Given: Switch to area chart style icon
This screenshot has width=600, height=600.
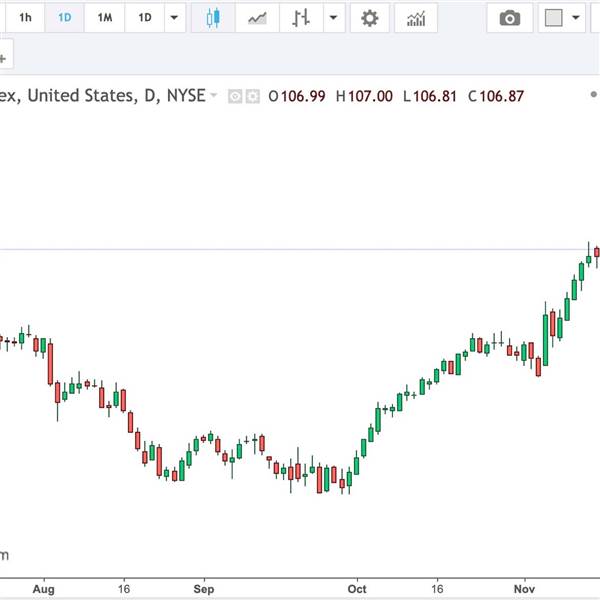Looking at the screenshot, I should (x=257, y=18).
